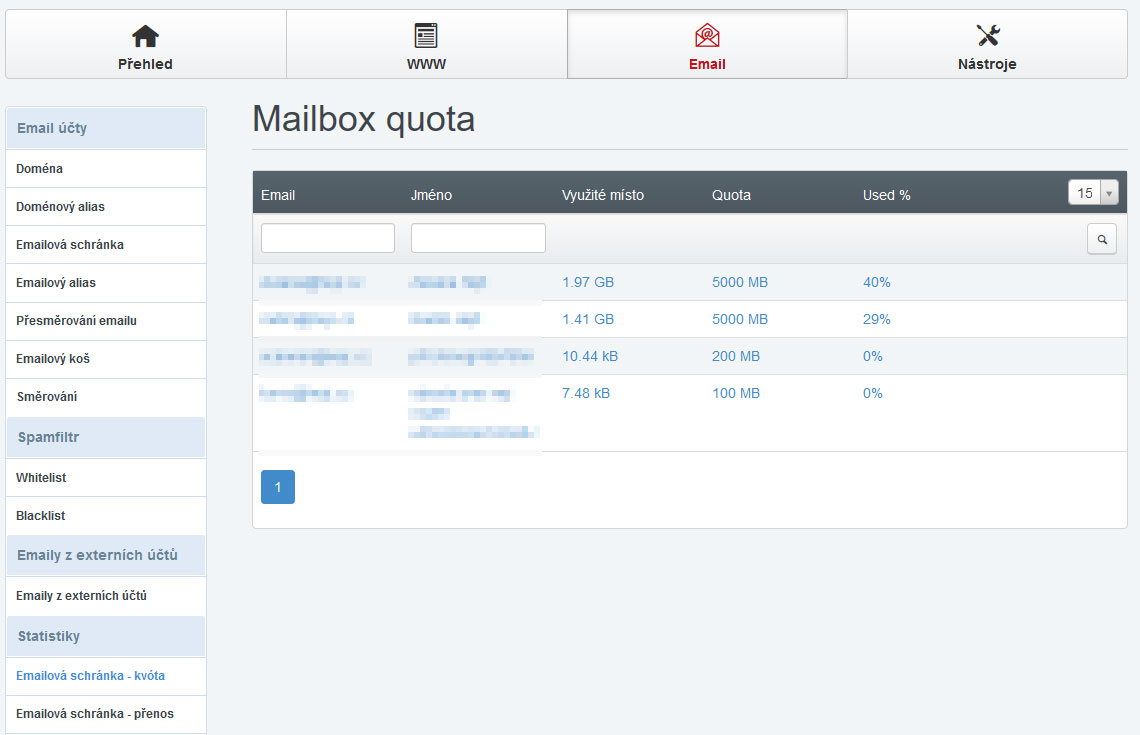
Task: Click the Přehled home icon
Action: 145,36
